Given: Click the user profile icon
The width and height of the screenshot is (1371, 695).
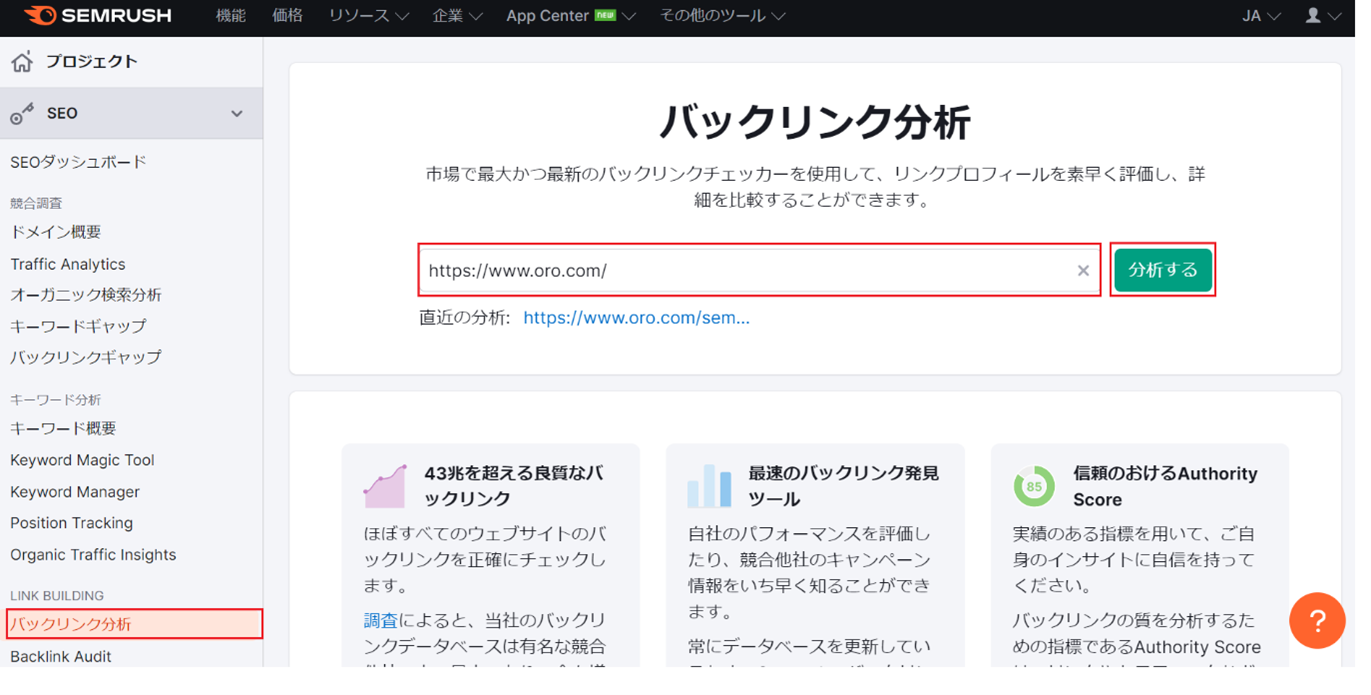Looking at the screenshot, I should coord(1313,16).
